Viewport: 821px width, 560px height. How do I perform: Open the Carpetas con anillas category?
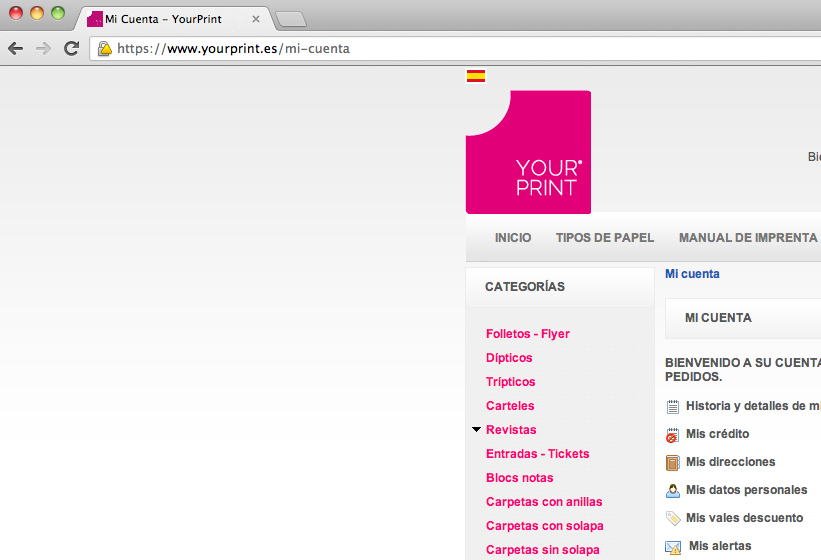pos(544,502)
